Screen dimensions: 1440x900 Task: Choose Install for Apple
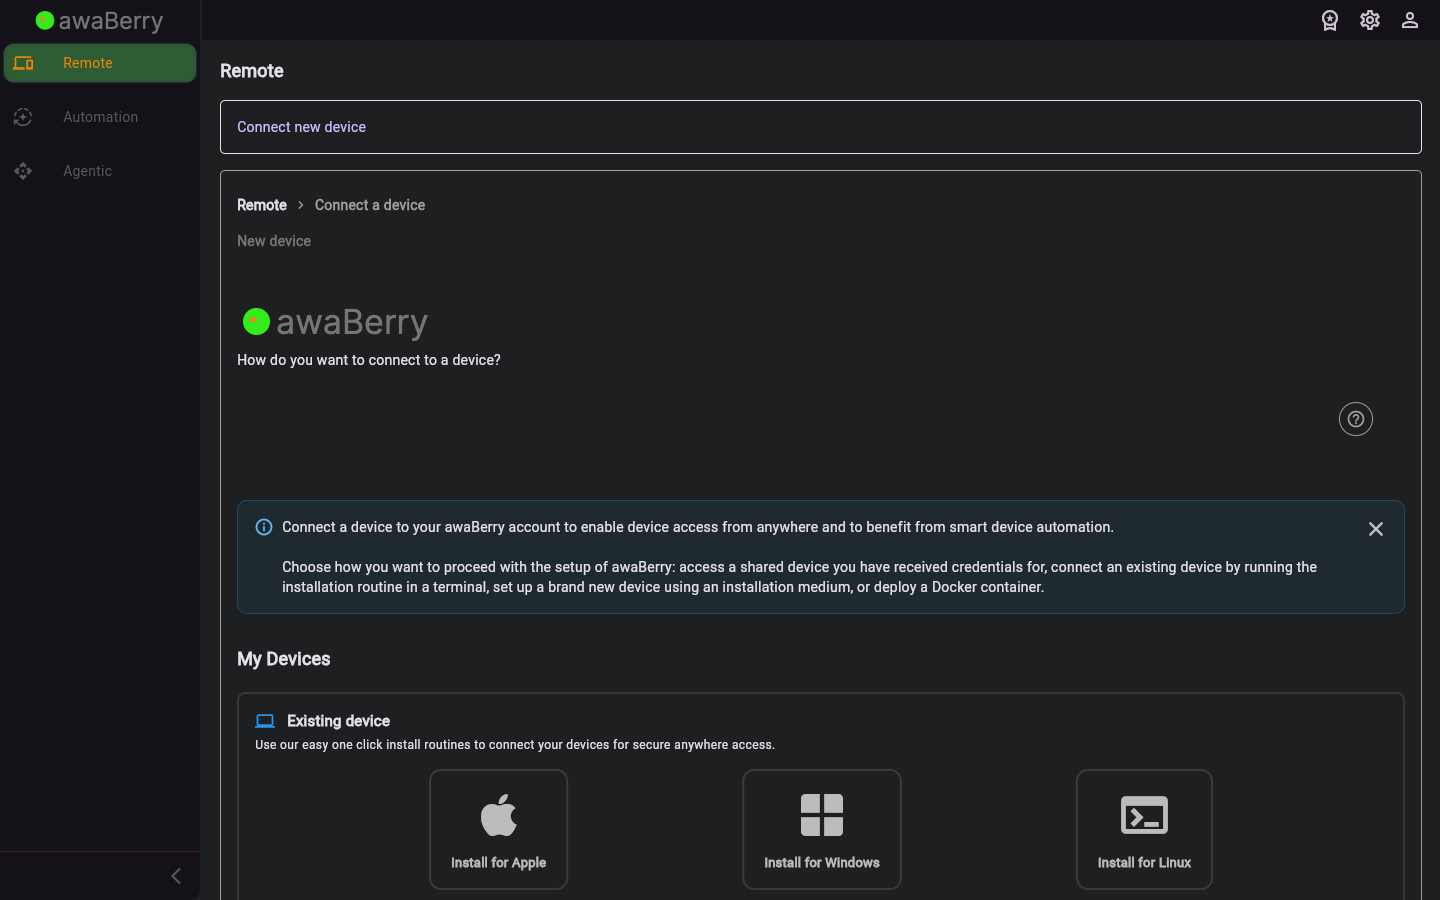coord(499,829)
